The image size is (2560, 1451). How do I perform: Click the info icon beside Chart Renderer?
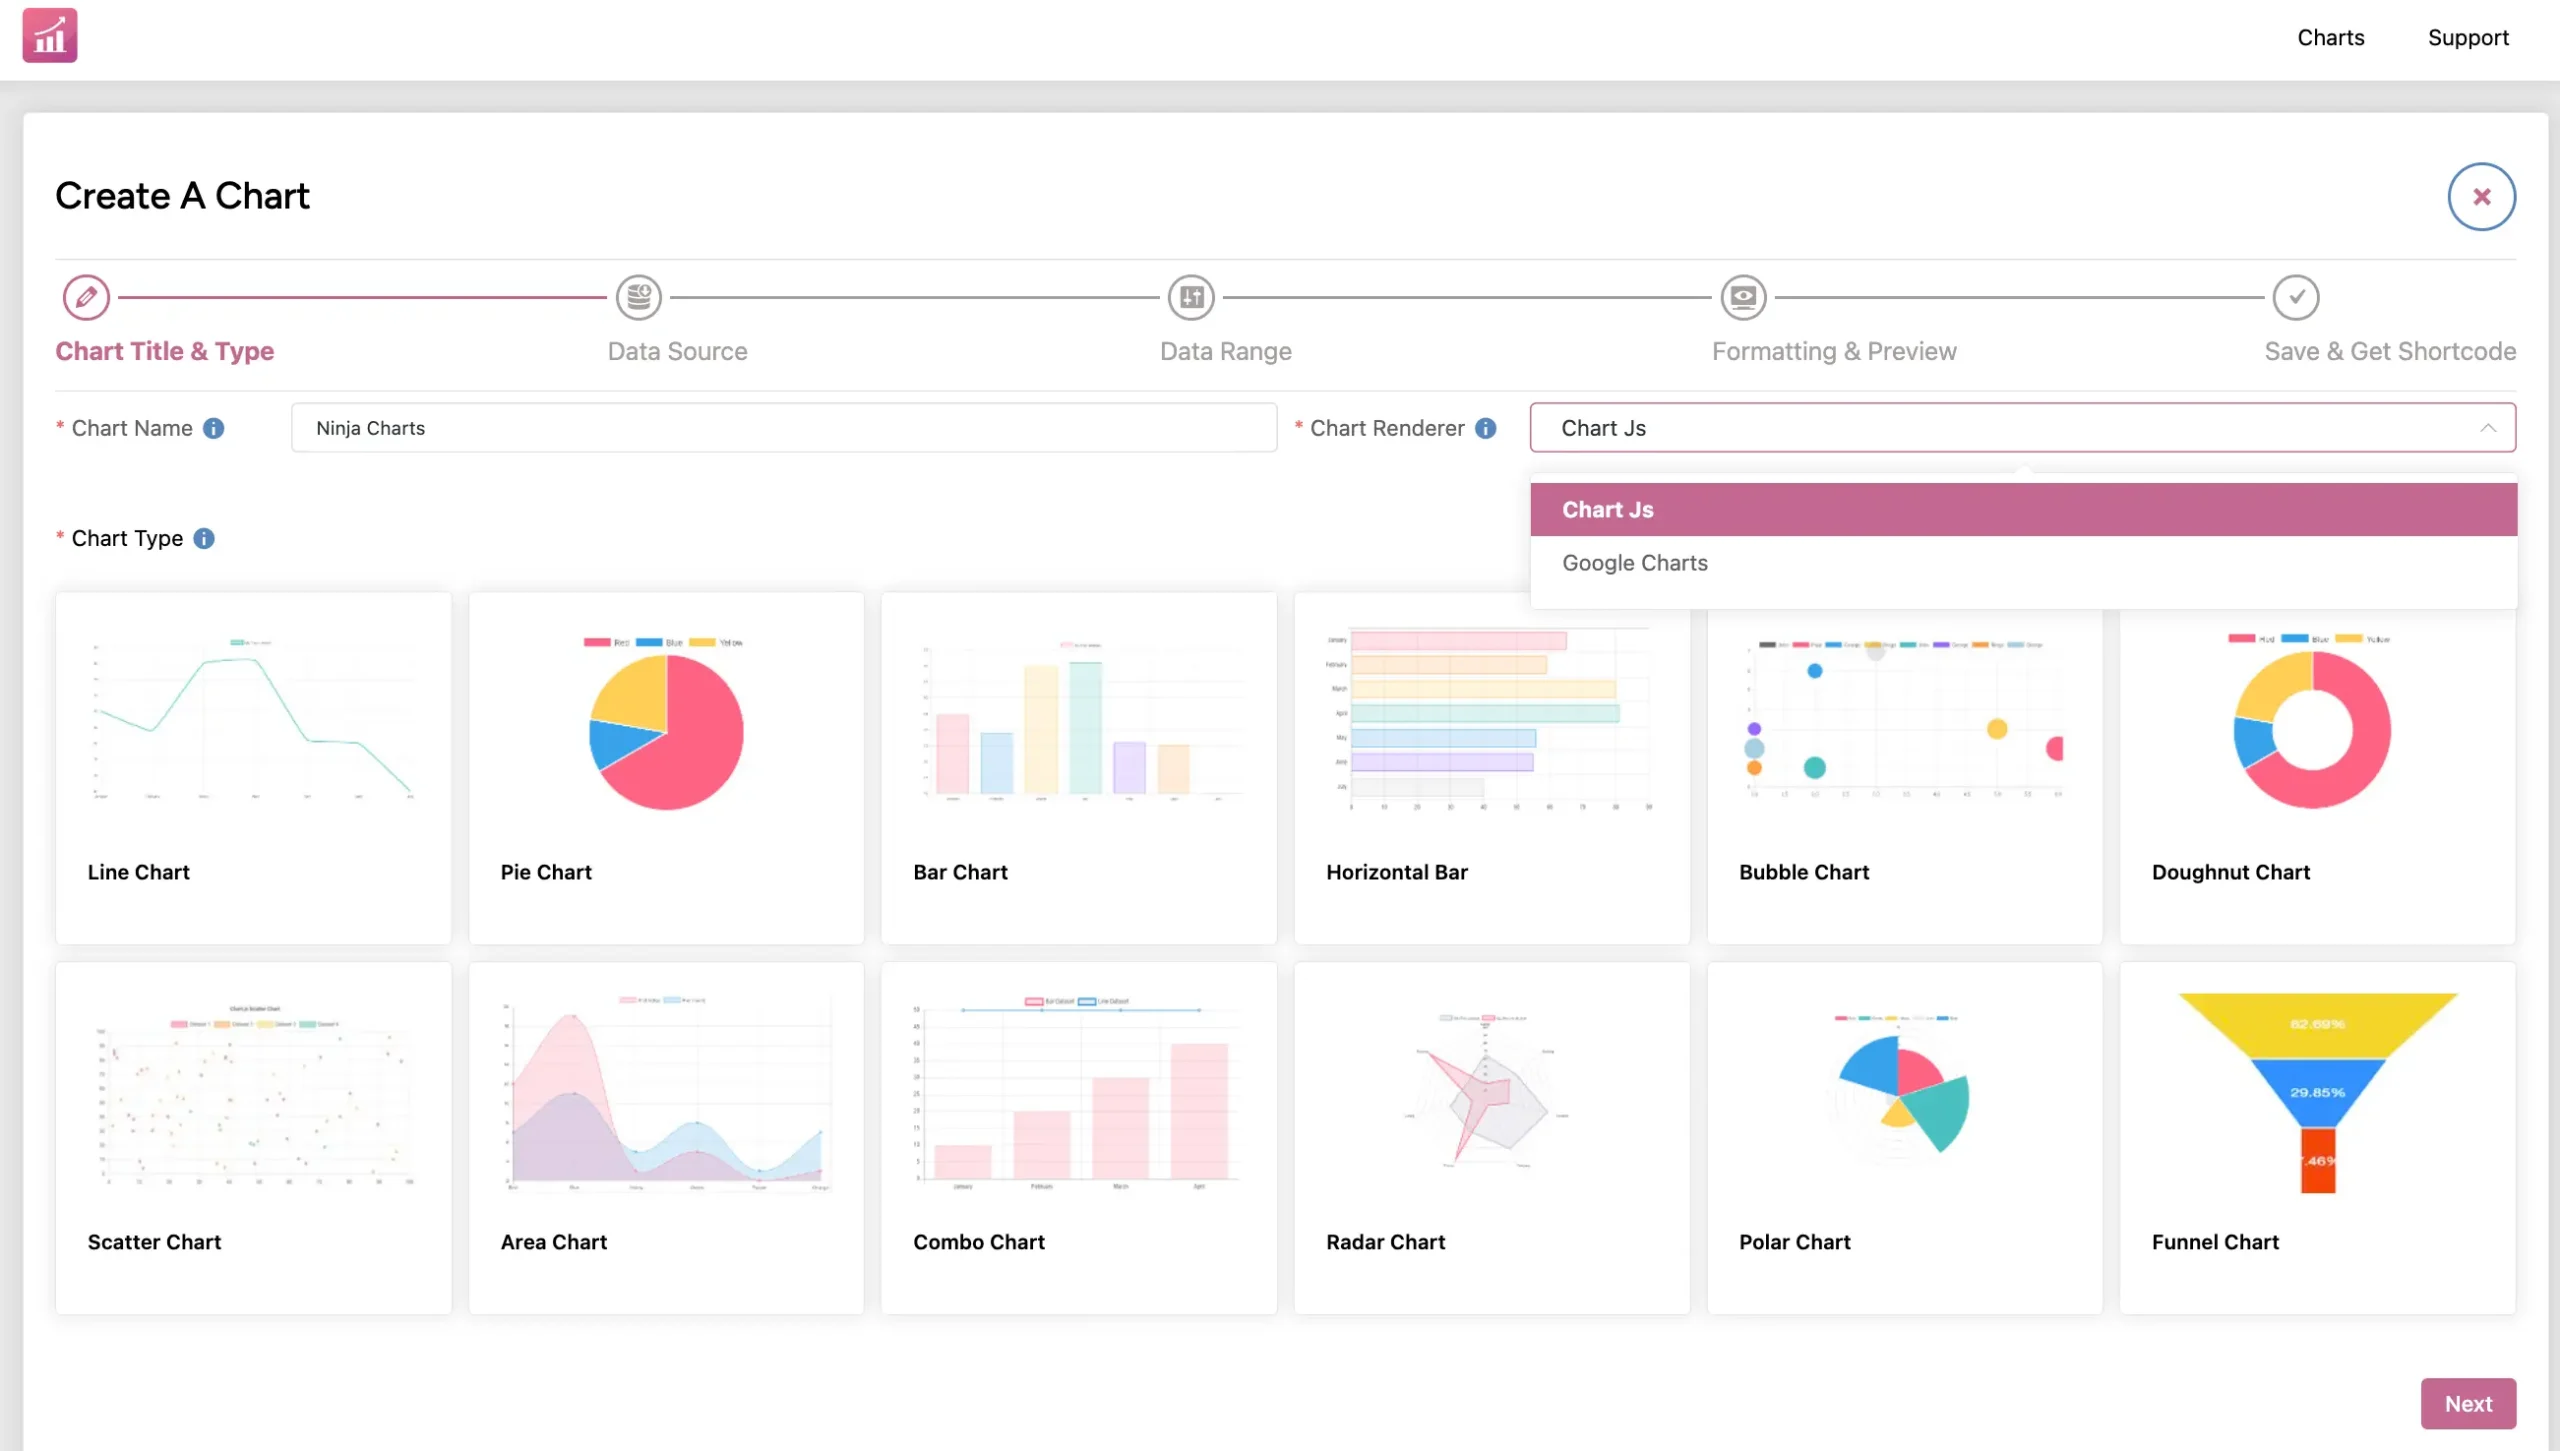1486,428
